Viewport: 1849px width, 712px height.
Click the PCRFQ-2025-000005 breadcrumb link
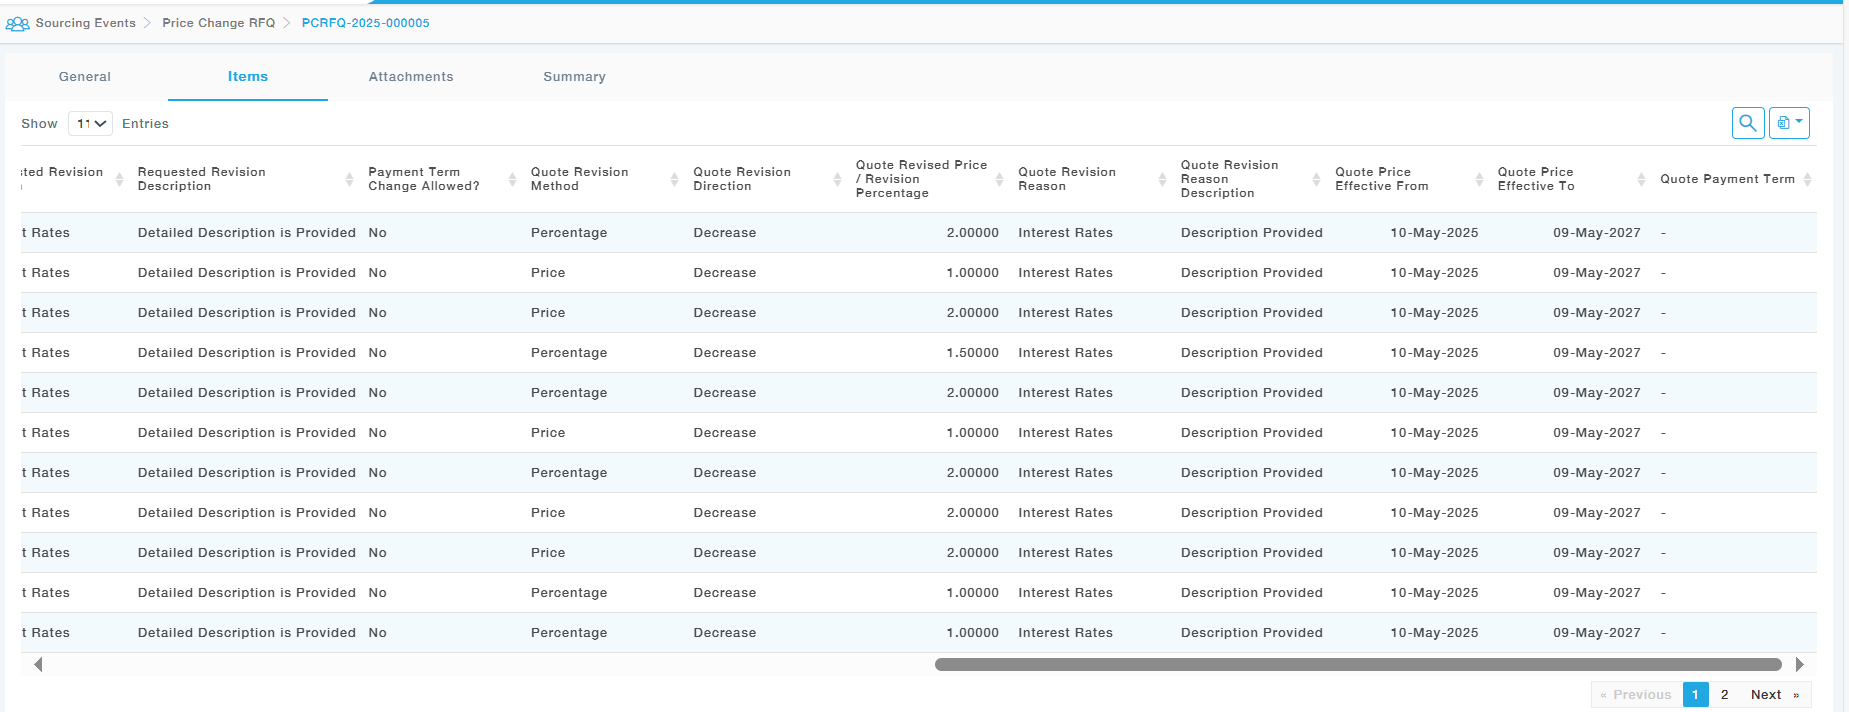[365, 23]
